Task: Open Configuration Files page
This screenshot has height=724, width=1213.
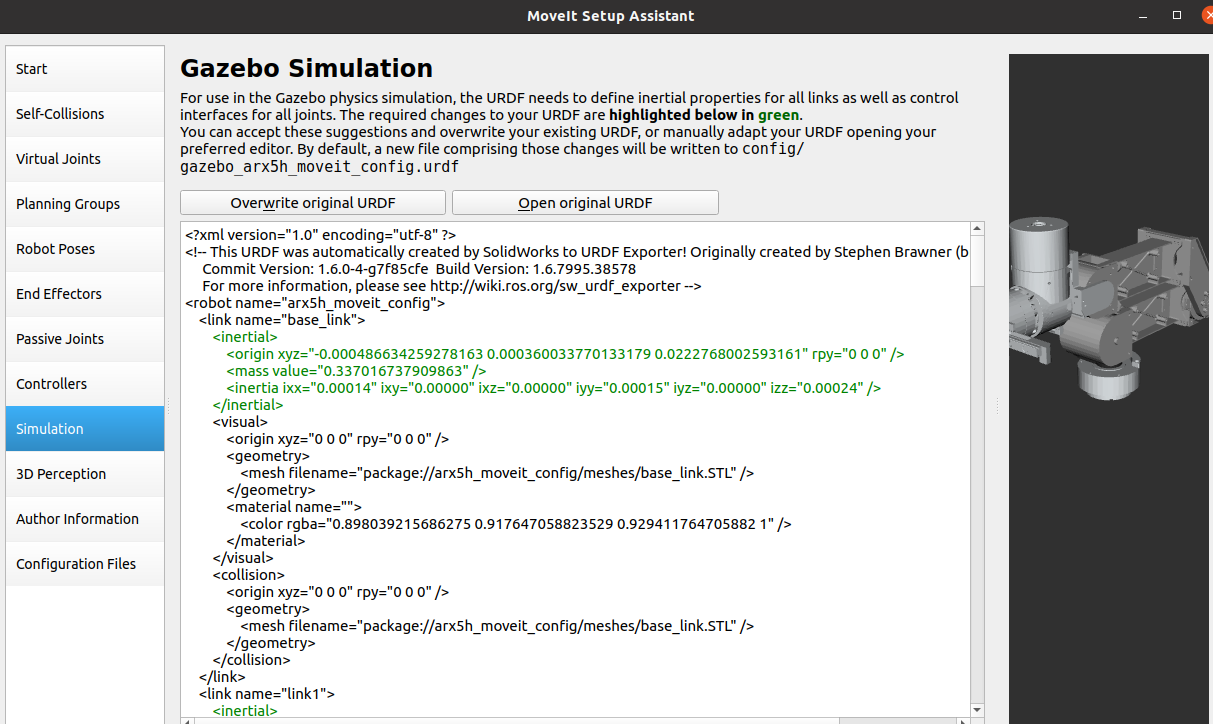Action: (x=85, y=564)
